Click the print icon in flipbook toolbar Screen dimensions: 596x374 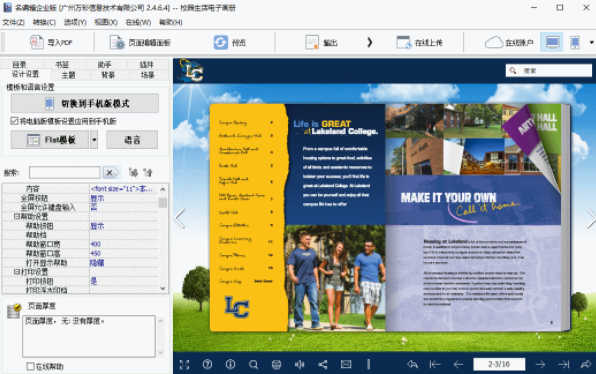click(276, 364)
